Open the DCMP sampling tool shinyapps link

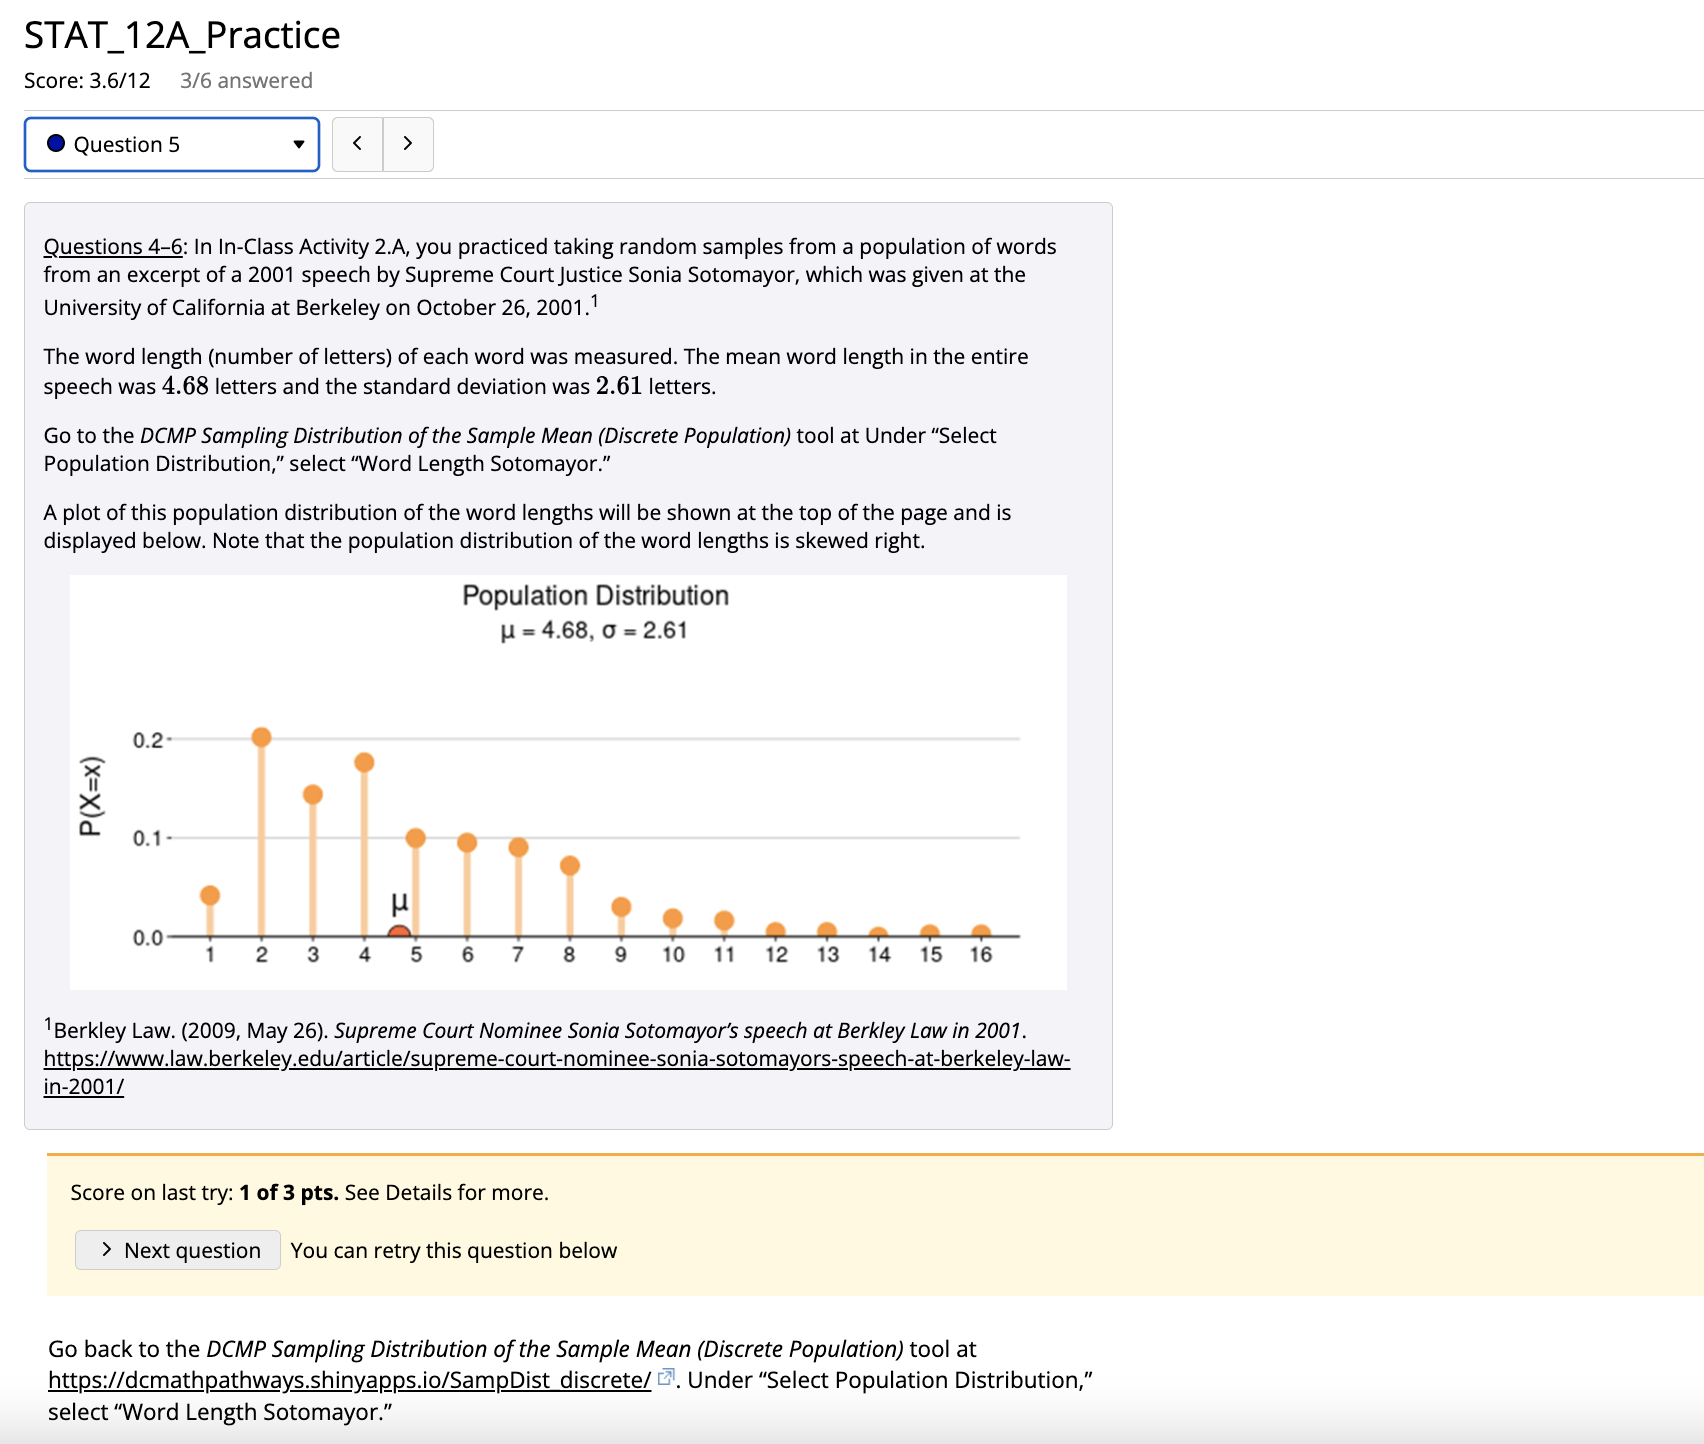348,1379
